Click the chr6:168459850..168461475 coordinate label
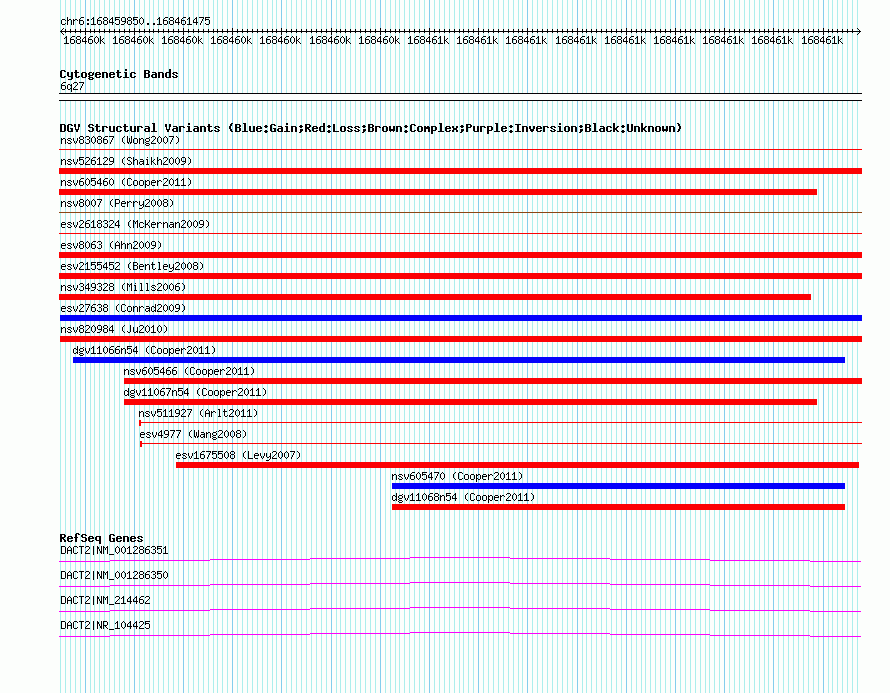The height and width of the screenshot is (693, 890). (135, 21)
